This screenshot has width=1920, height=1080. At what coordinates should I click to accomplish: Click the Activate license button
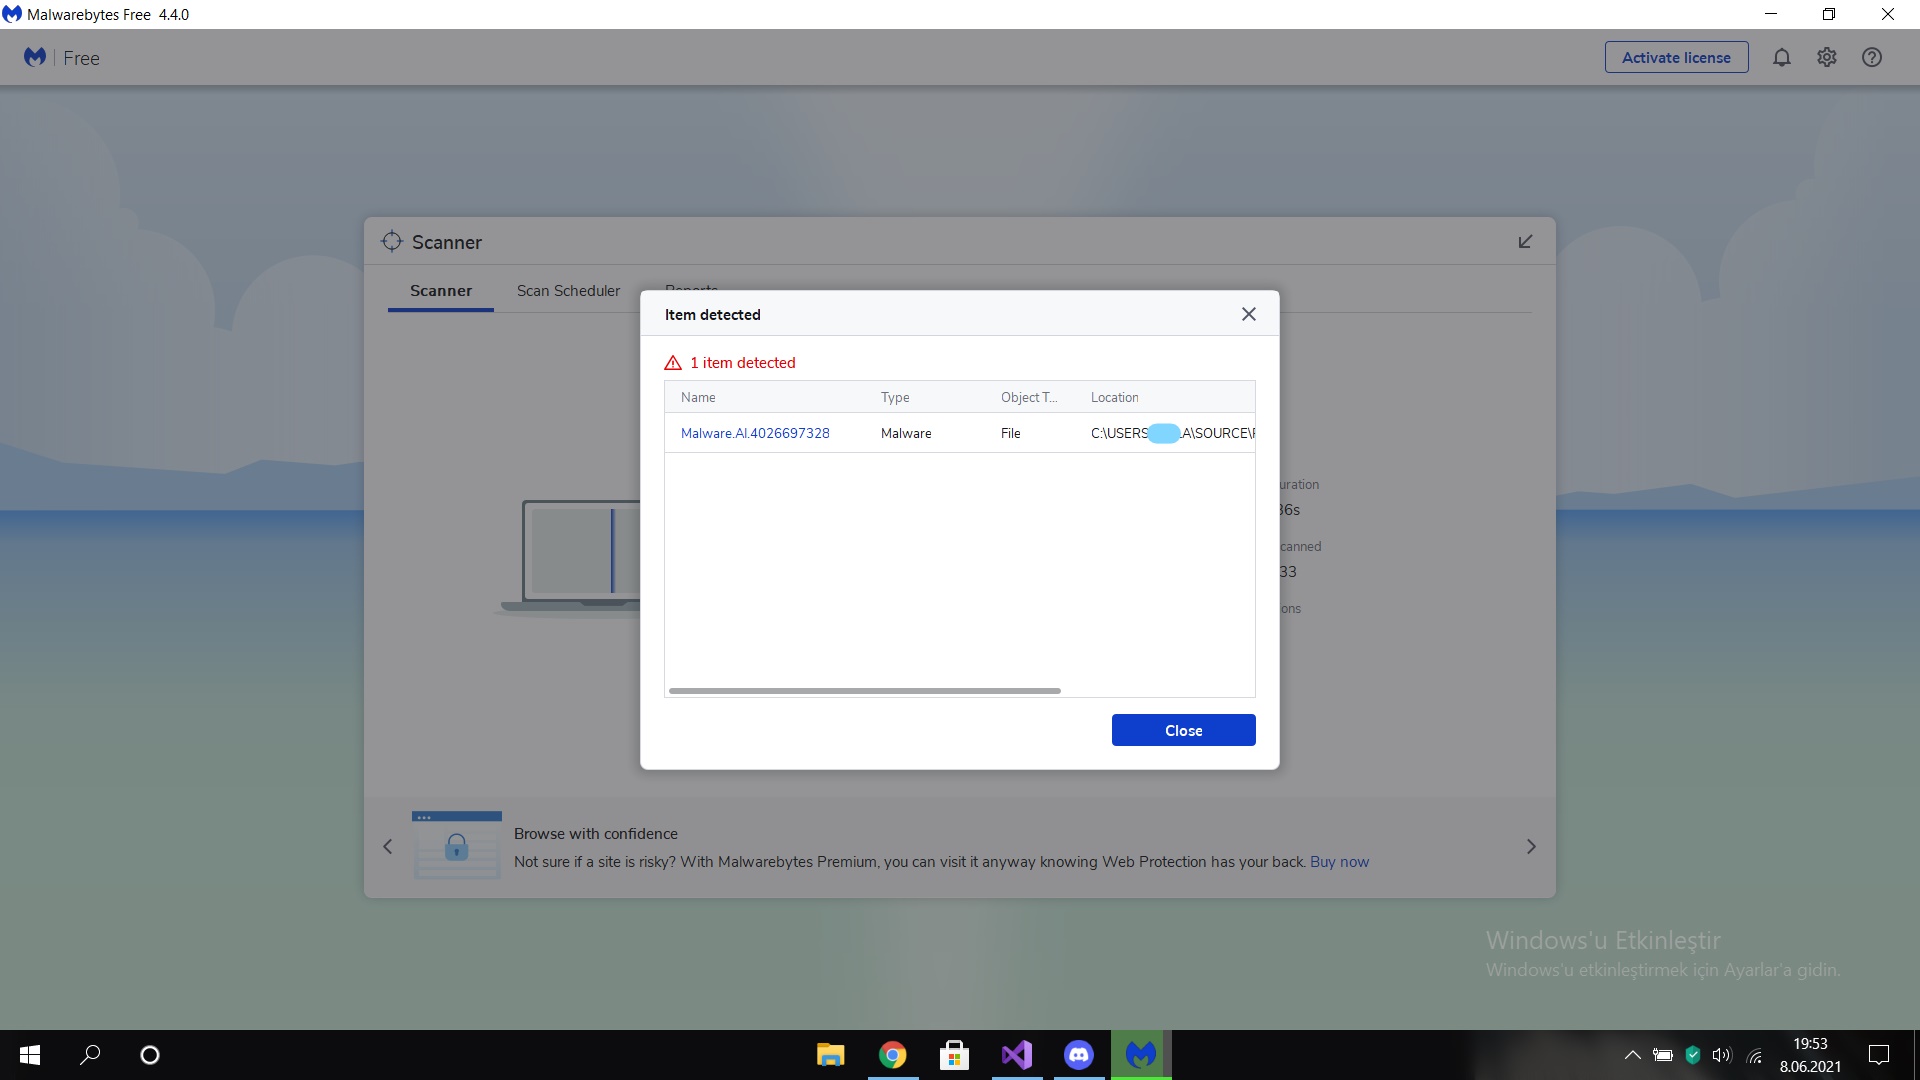click(1676, 58)
